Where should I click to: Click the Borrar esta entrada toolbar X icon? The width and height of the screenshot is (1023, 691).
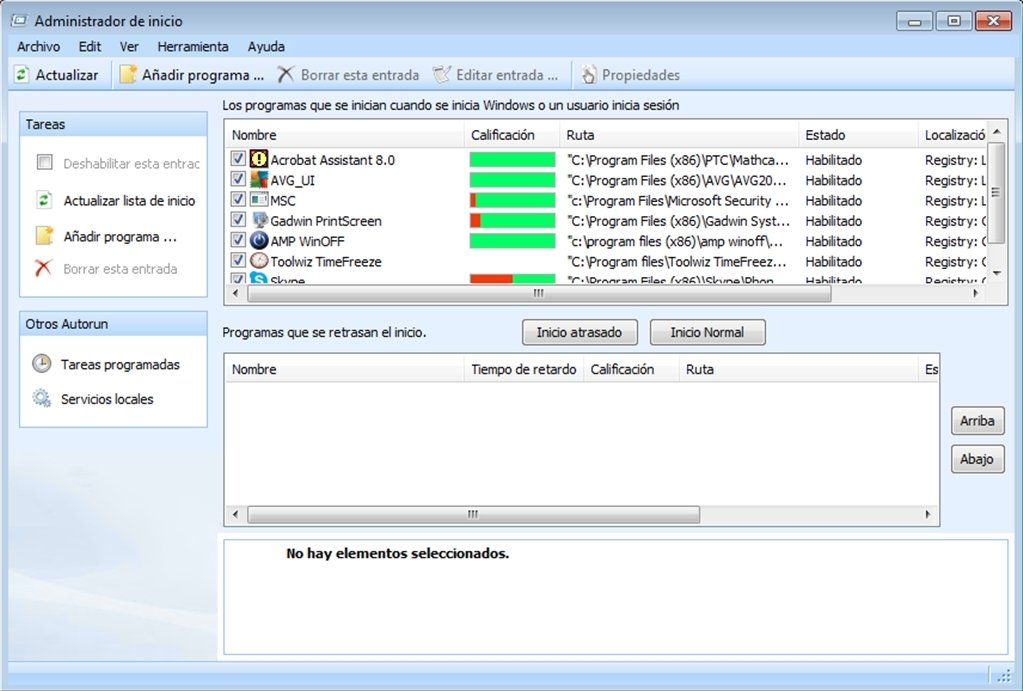coord(286,75)
